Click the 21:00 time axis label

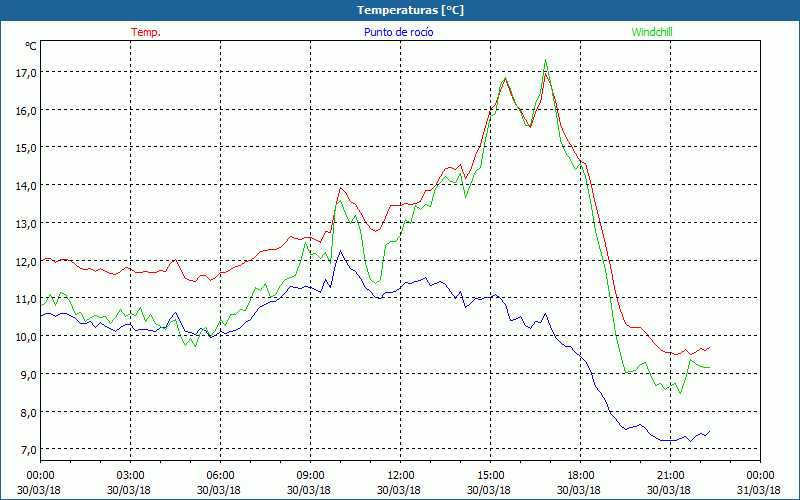pos(670,476)
